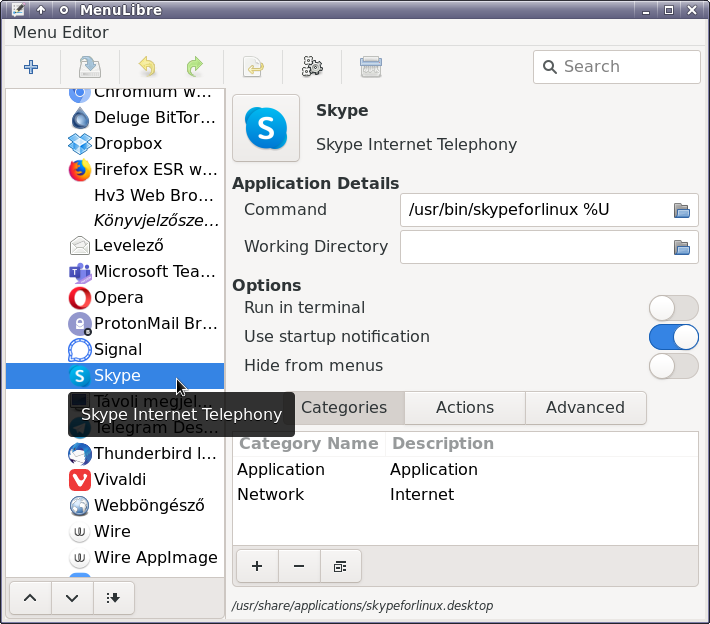Move selected item up with chevron

coord(30,598)
